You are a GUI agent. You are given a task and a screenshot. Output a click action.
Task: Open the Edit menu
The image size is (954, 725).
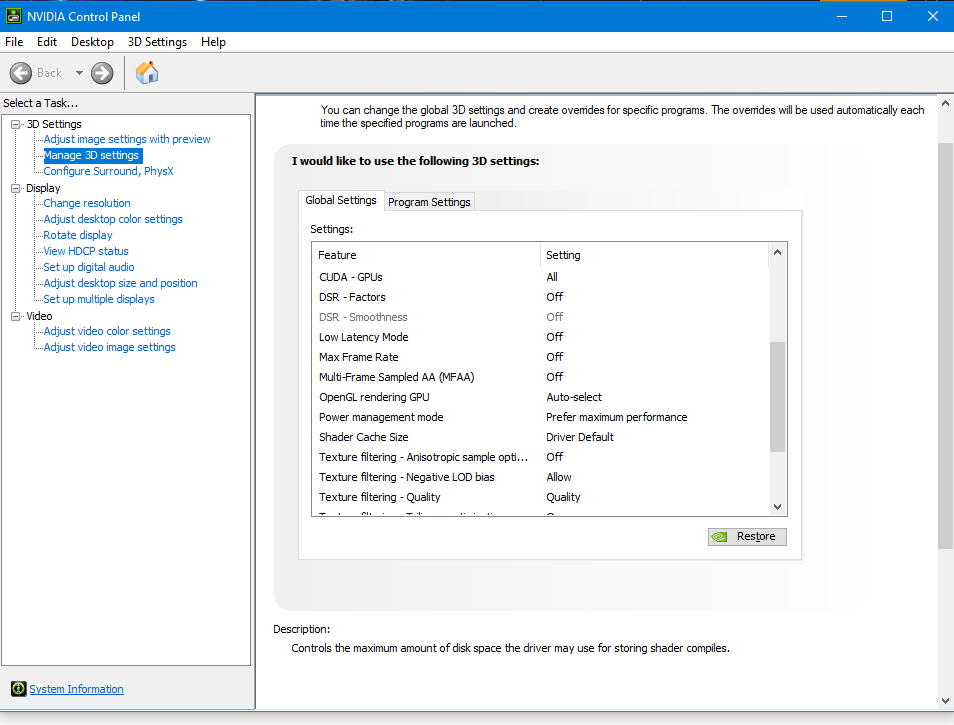tap(47, 42)
